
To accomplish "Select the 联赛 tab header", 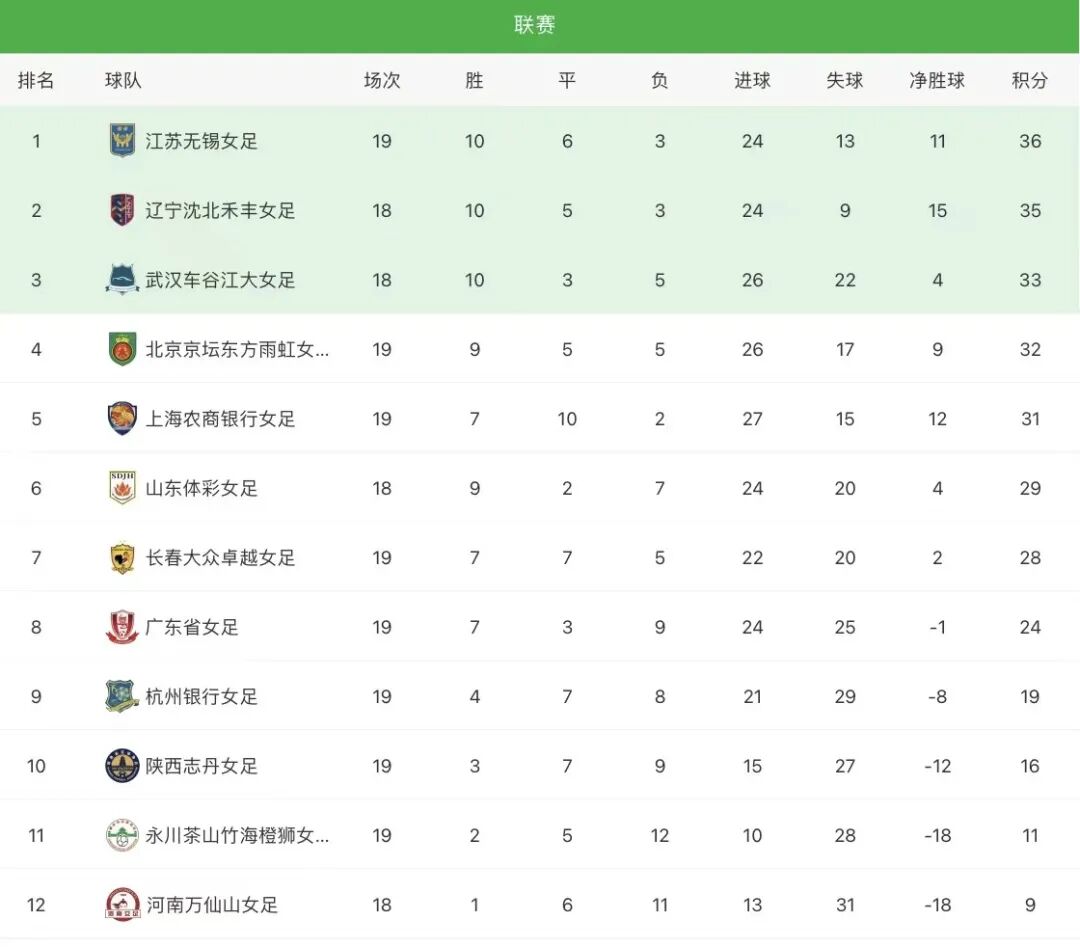I will click(x=534, y=25).
